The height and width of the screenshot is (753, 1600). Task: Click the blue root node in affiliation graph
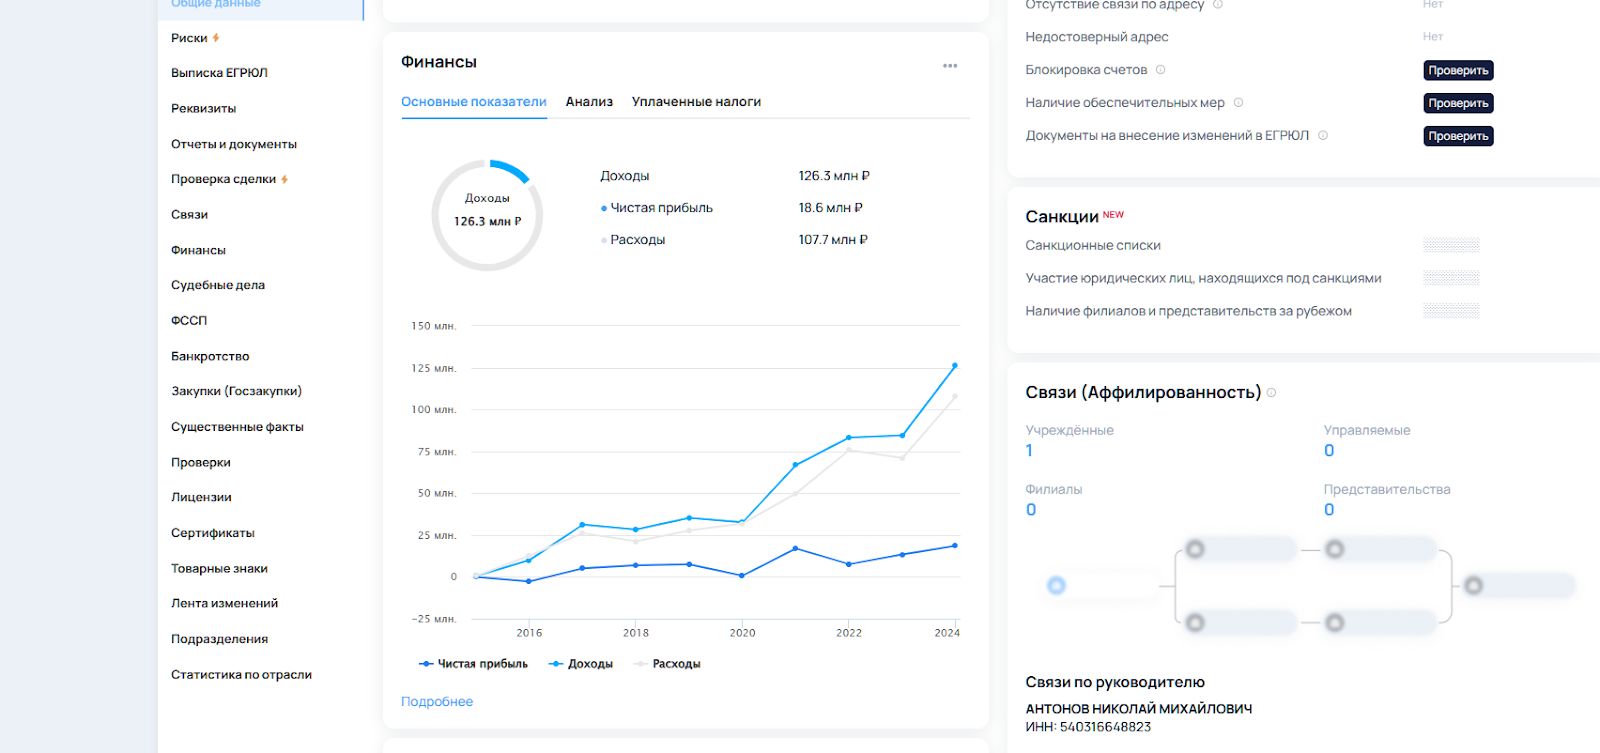tap(1056, 586)
